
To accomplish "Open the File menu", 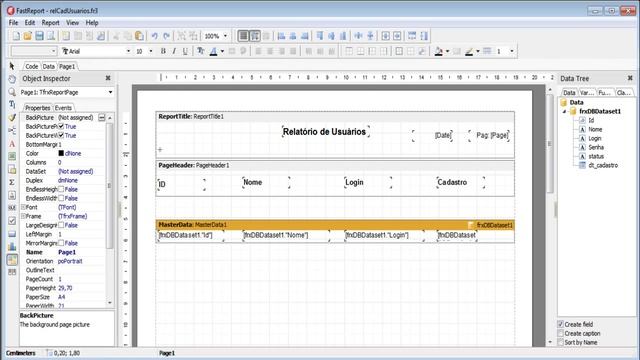I will 13,23.
